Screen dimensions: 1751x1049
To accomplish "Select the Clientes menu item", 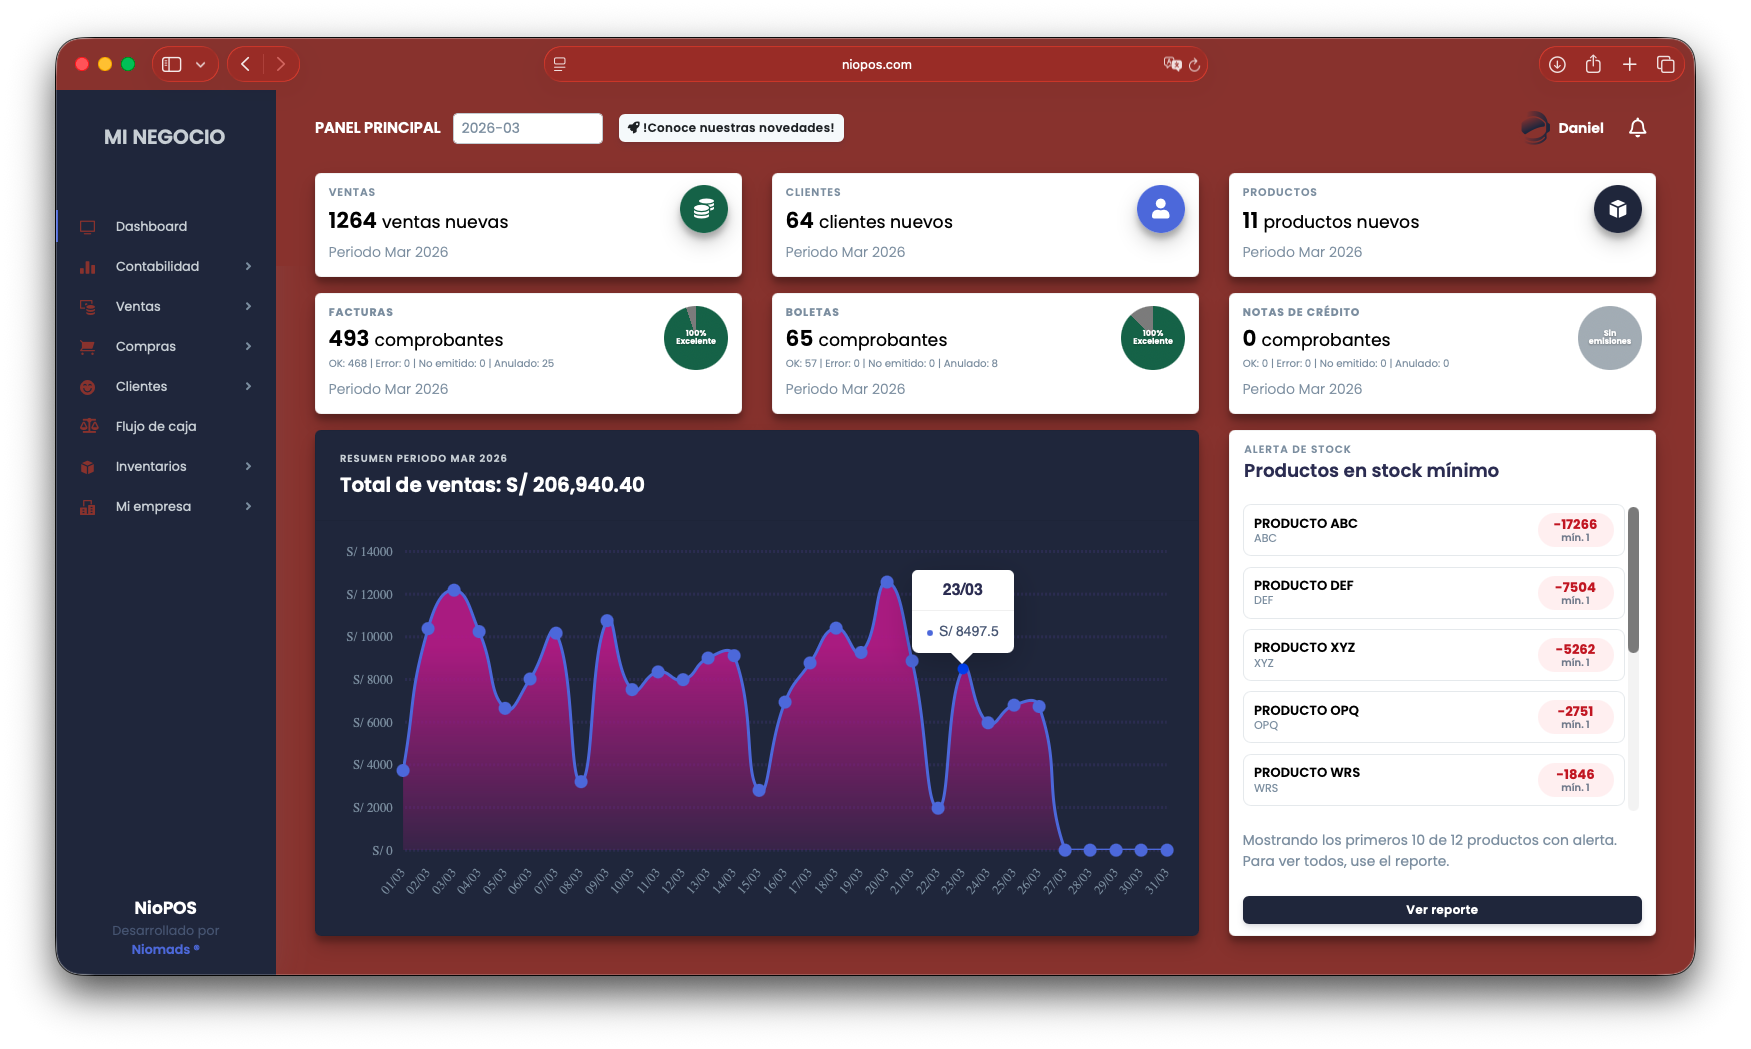I will coord(140,386).
